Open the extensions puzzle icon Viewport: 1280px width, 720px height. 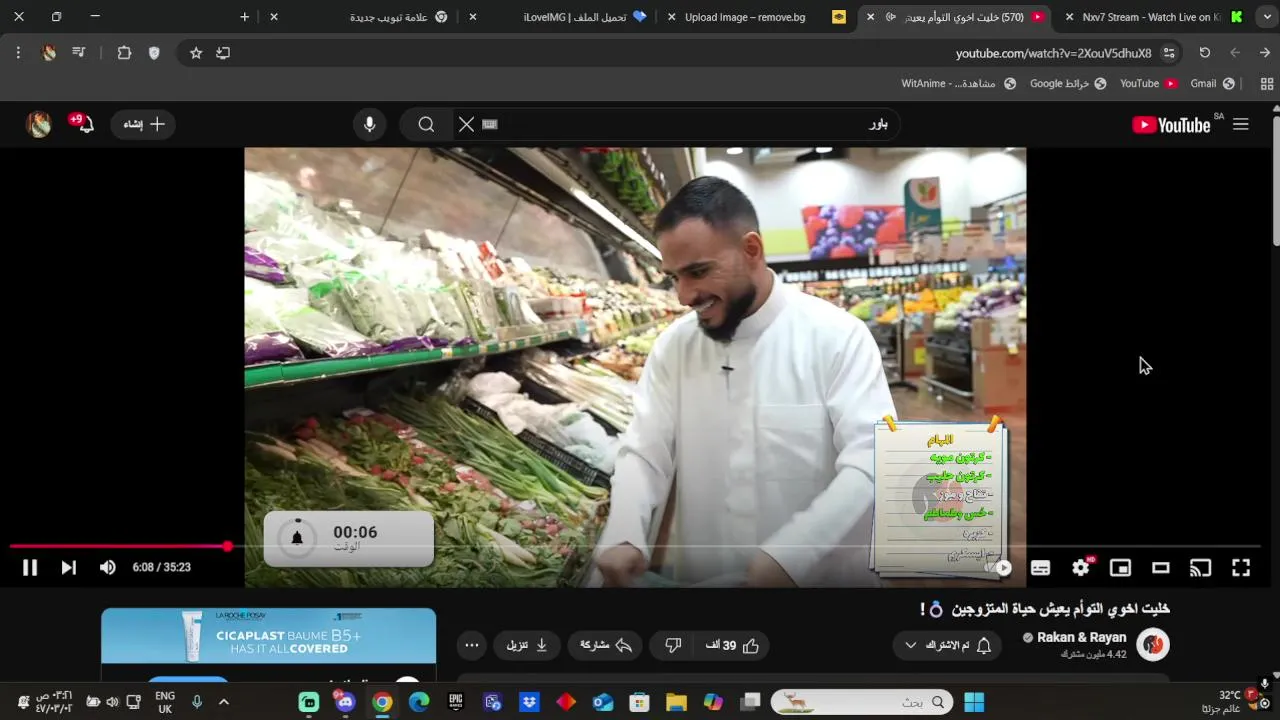point(124,53)
